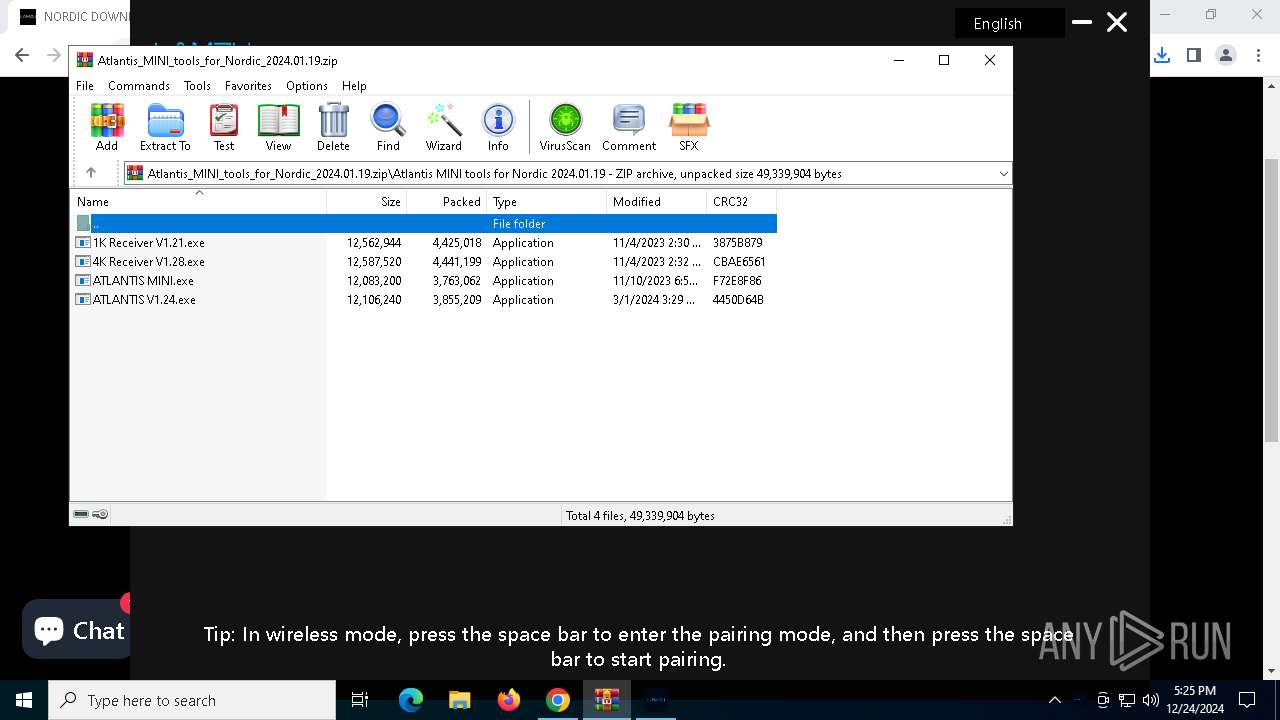
Task: Open the Favorites menu
Action: pos(248,86)
